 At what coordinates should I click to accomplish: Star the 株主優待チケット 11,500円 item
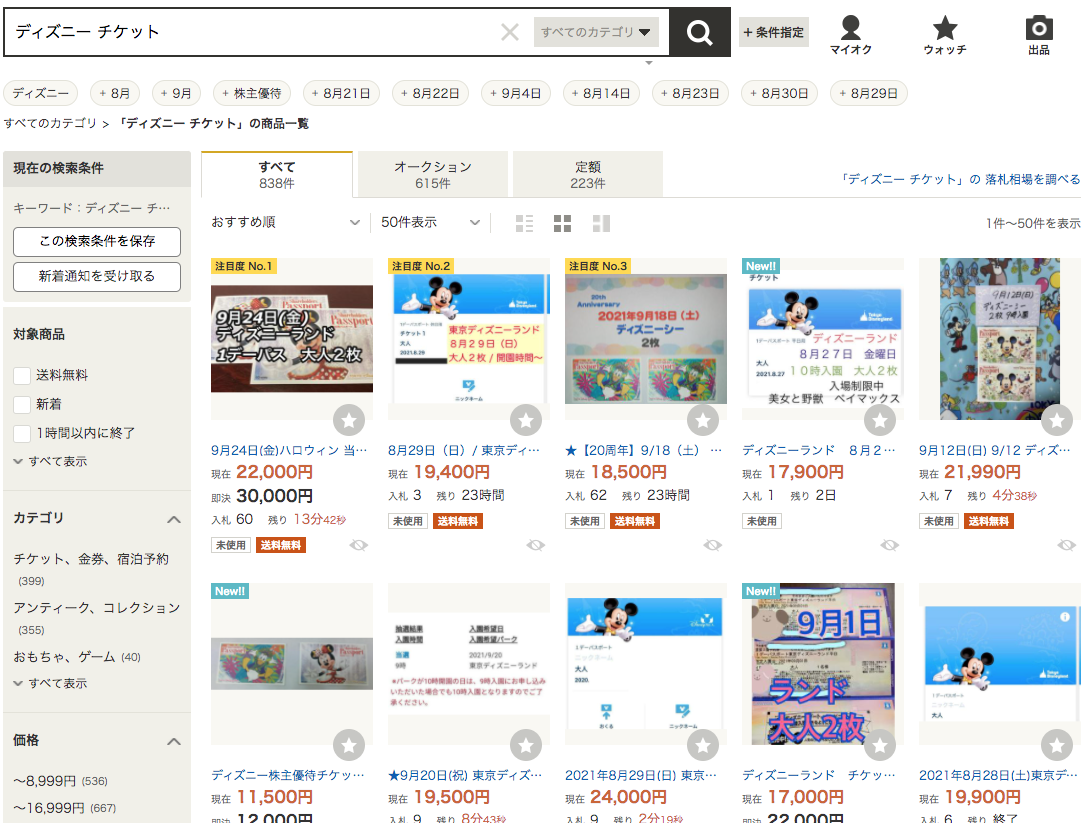tap(349, 745)
